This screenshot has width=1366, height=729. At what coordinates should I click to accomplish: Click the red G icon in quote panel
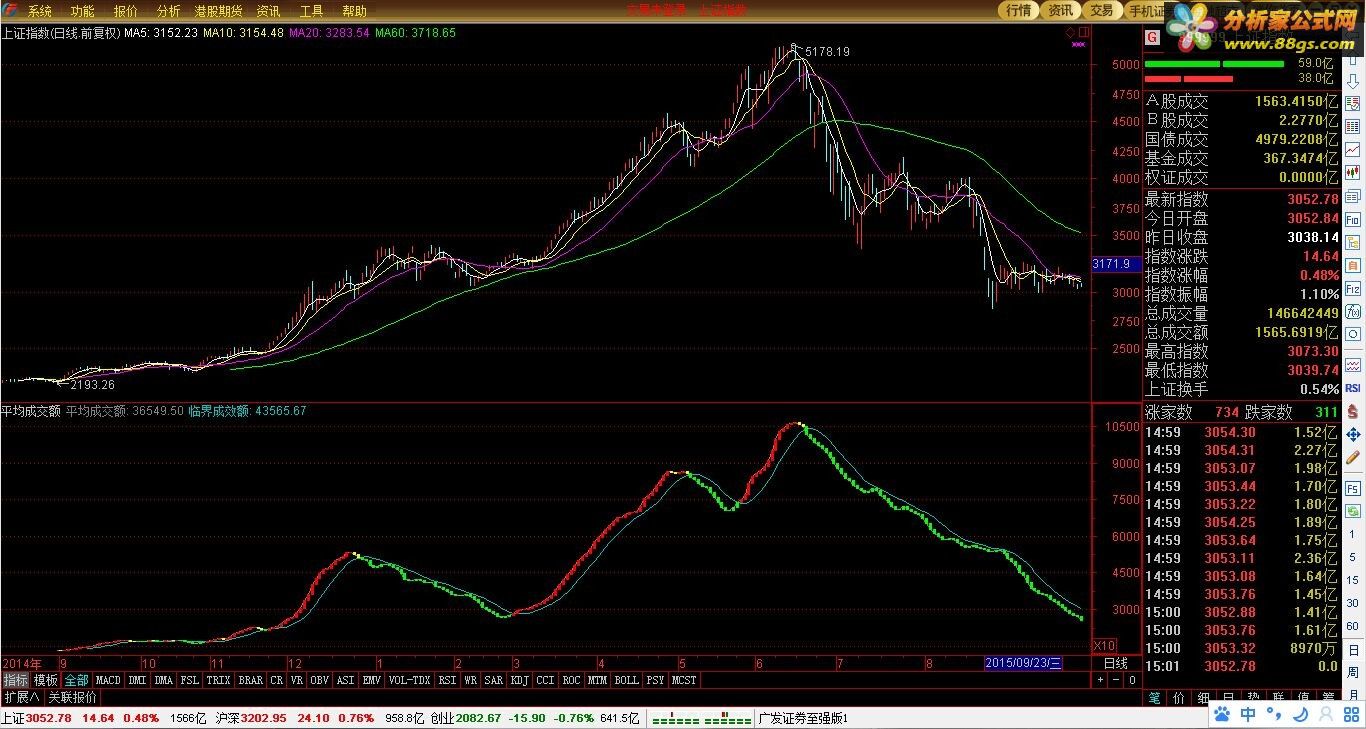1152,37
